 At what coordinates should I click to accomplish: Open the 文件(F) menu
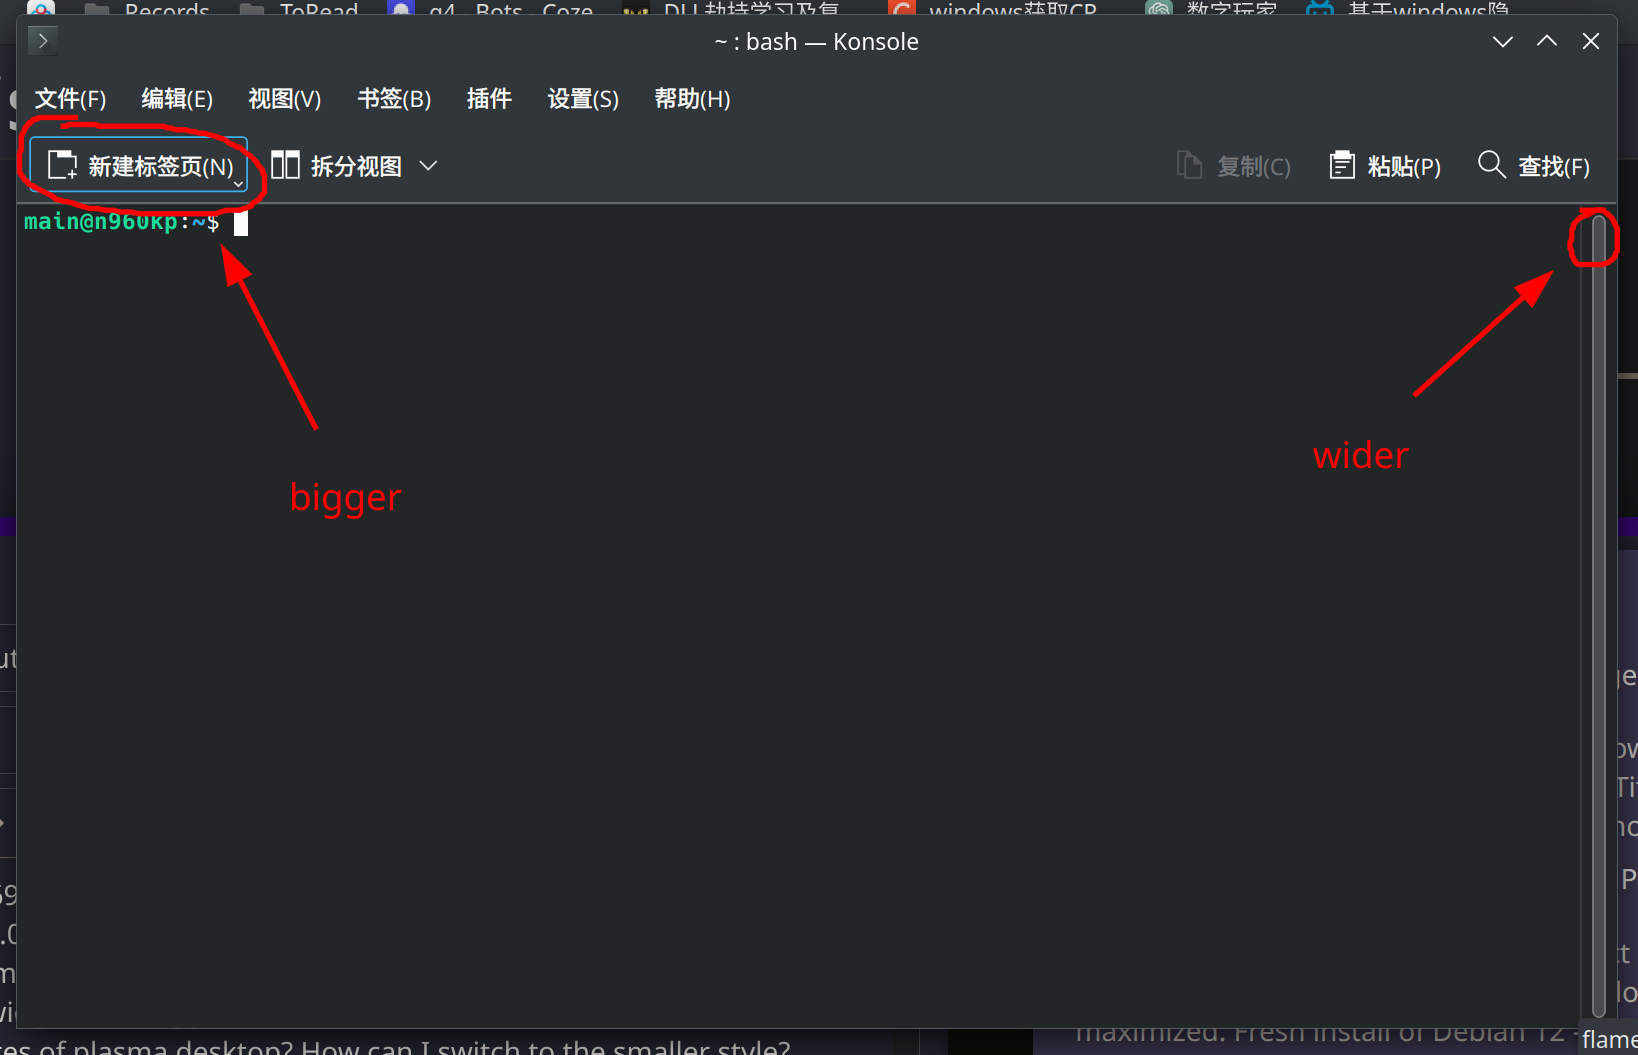70,99
